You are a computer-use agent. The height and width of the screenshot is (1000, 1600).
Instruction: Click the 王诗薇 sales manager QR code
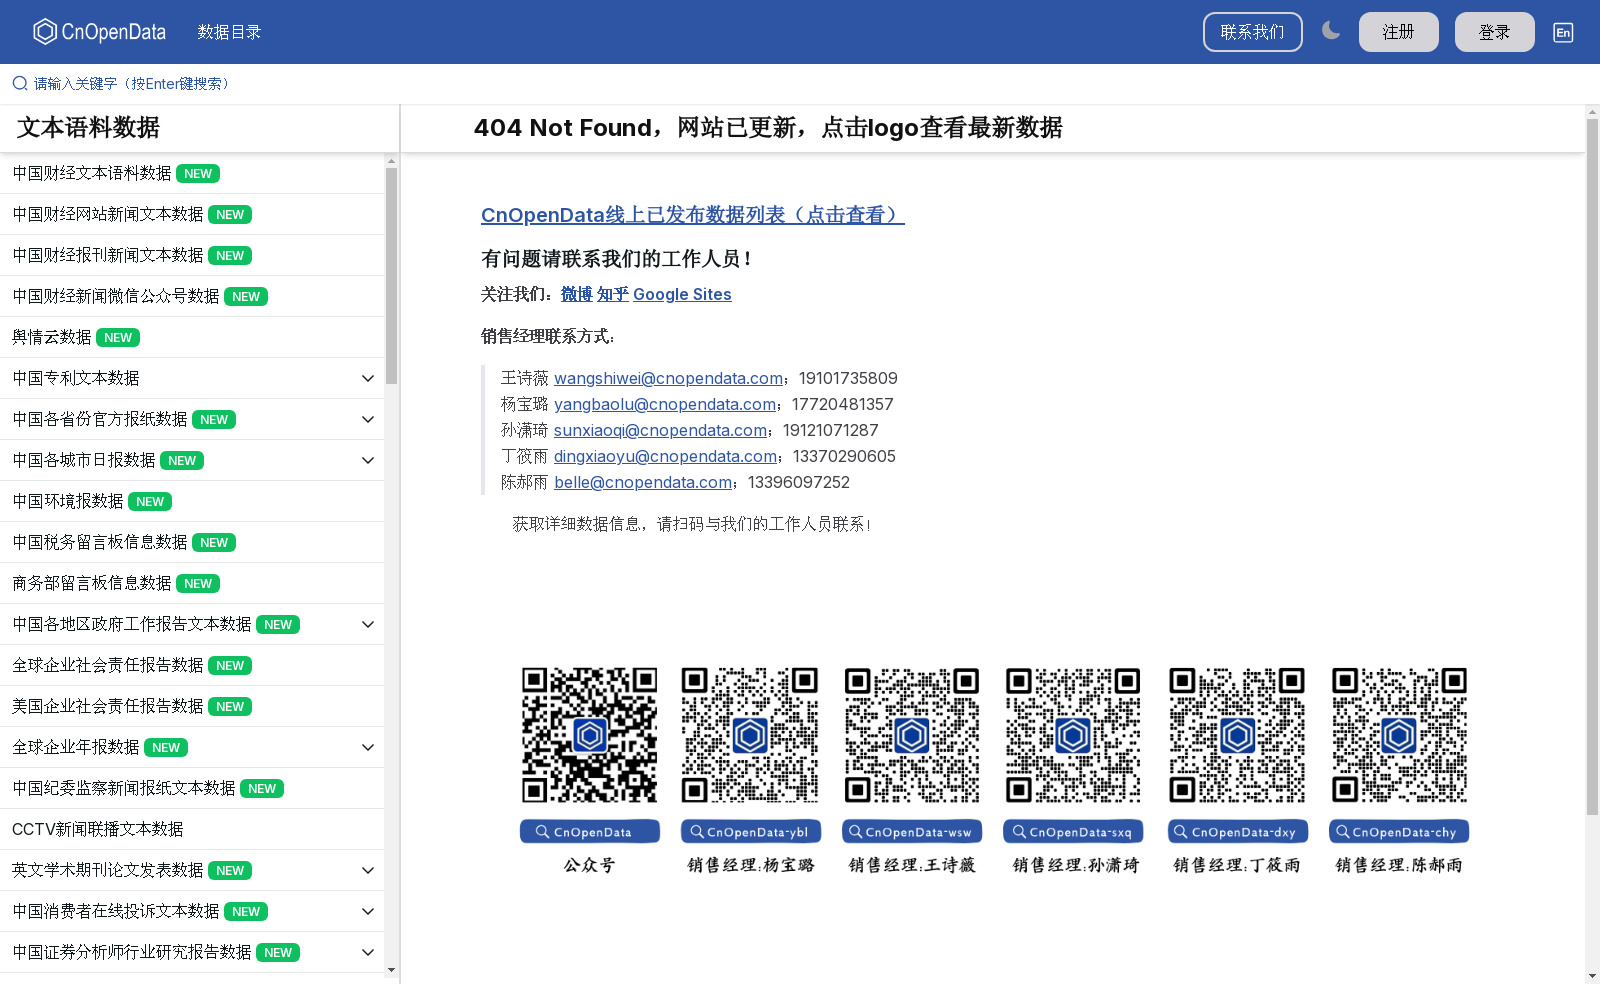point(912,735)
